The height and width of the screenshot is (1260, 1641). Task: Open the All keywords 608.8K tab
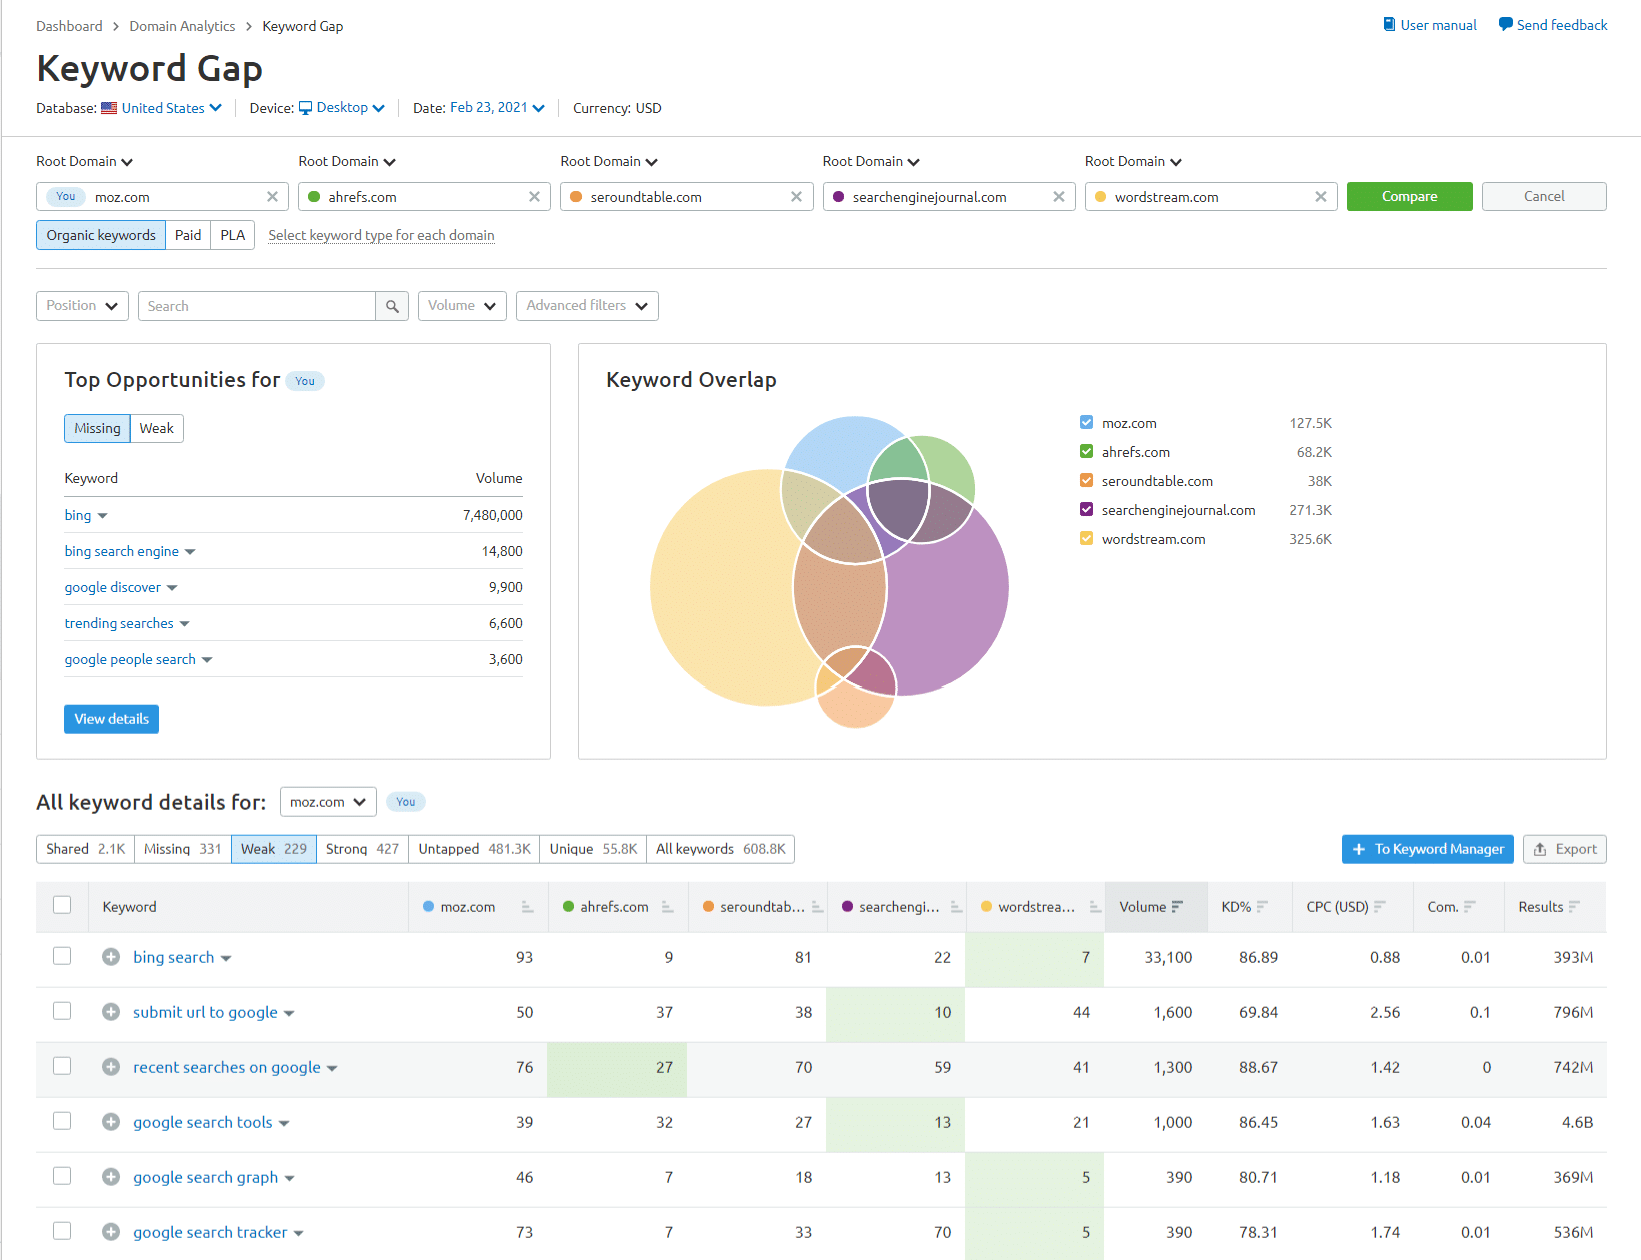click(720, 849)
